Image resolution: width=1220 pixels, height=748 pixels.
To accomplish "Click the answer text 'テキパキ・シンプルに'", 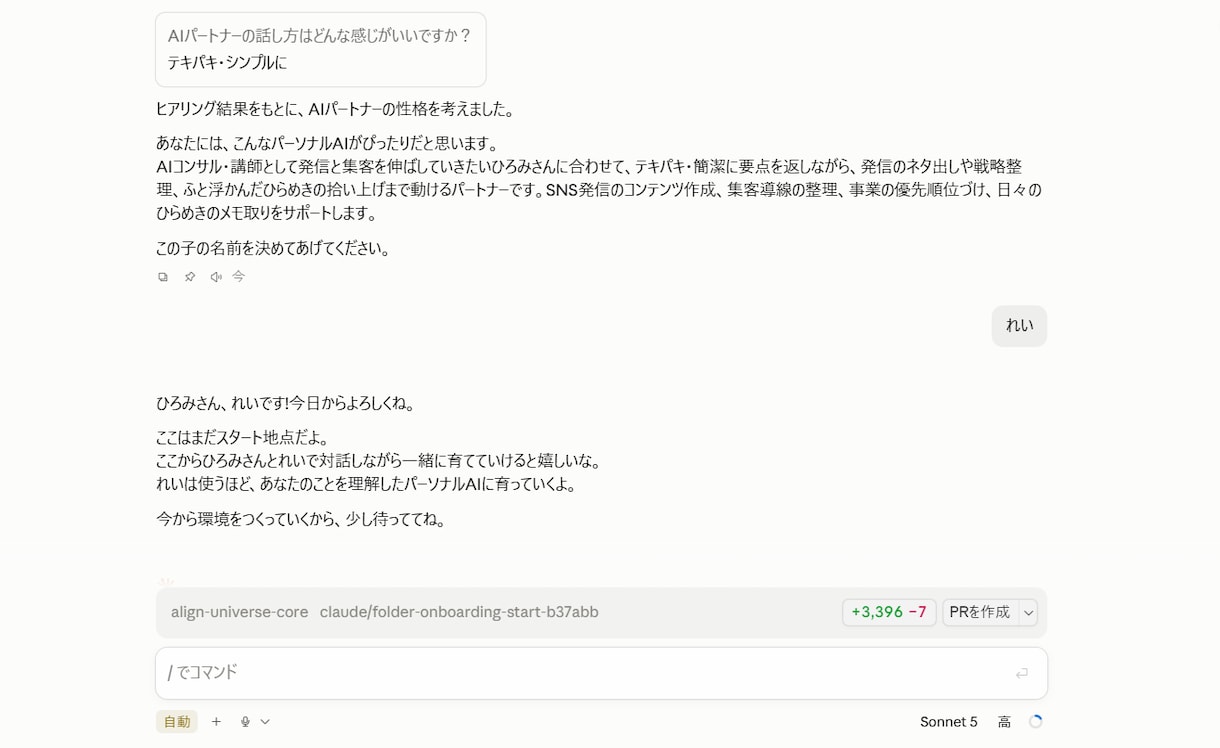I will point(227,63).
